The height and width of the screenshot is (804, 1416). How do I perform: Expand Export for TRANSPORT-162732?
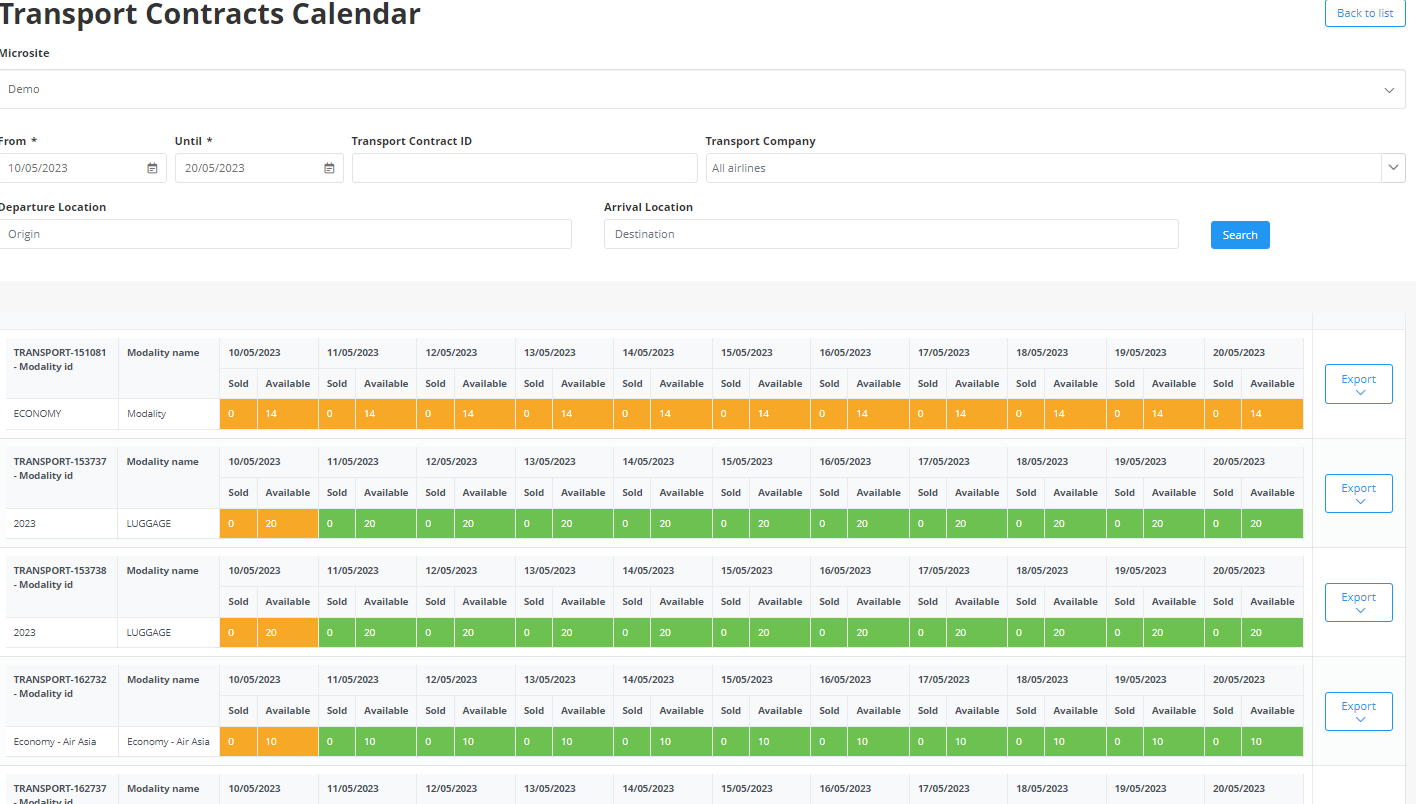pos(1358,711)
